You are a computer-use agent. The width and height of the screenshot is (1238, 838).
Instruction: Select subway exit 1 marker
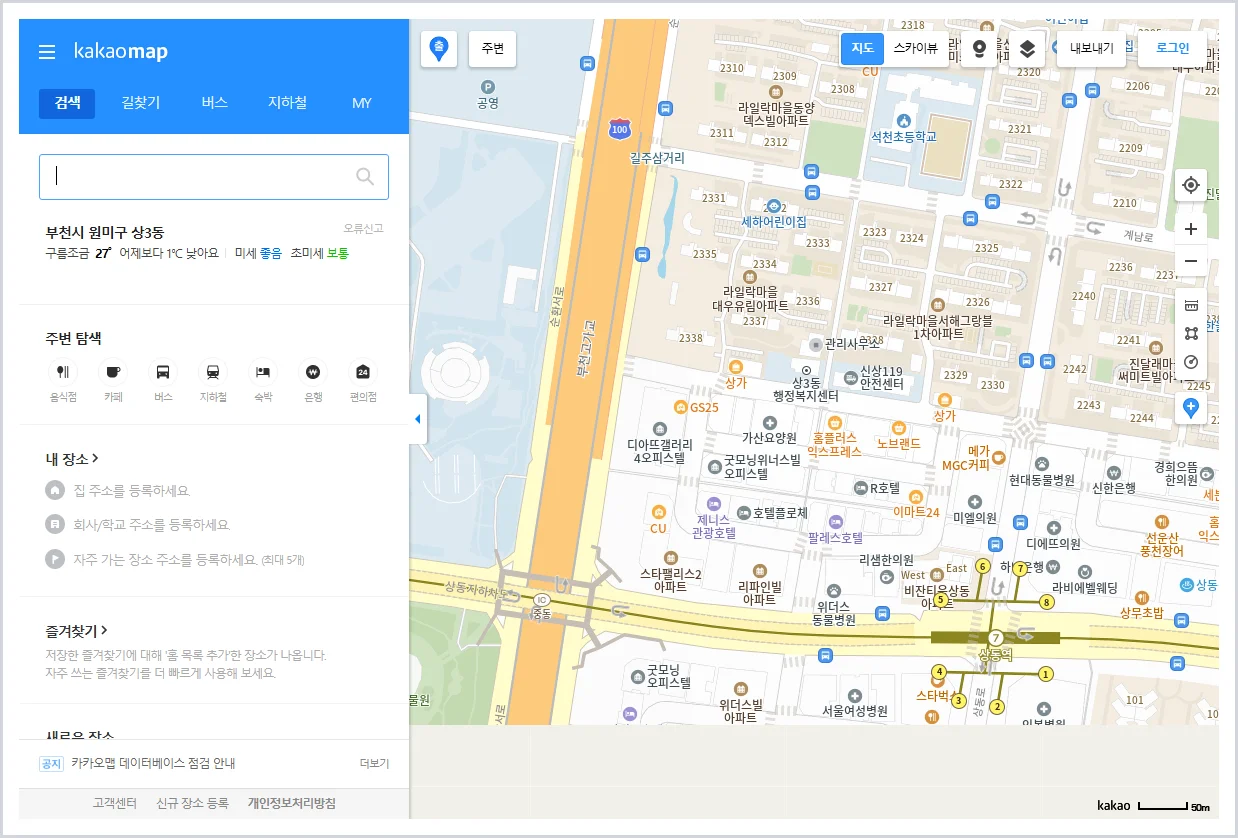click(1045, 674)
